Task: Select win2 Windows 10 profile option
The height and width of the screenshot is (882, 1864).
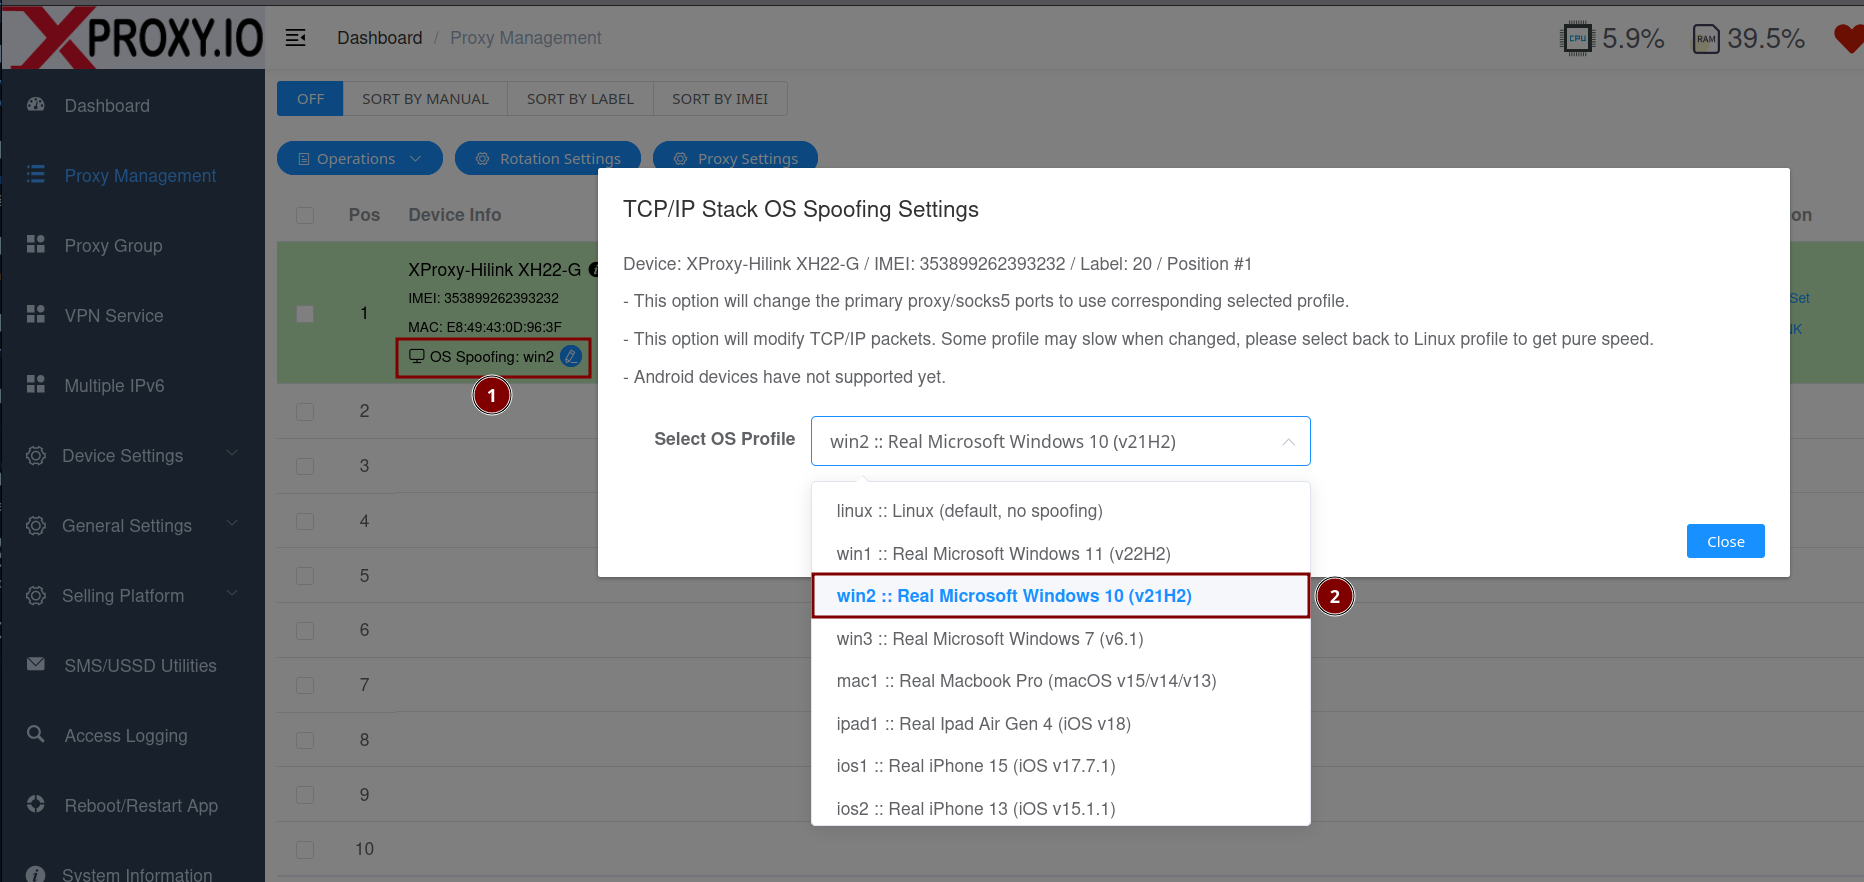Action: [x=1060, y=596]
